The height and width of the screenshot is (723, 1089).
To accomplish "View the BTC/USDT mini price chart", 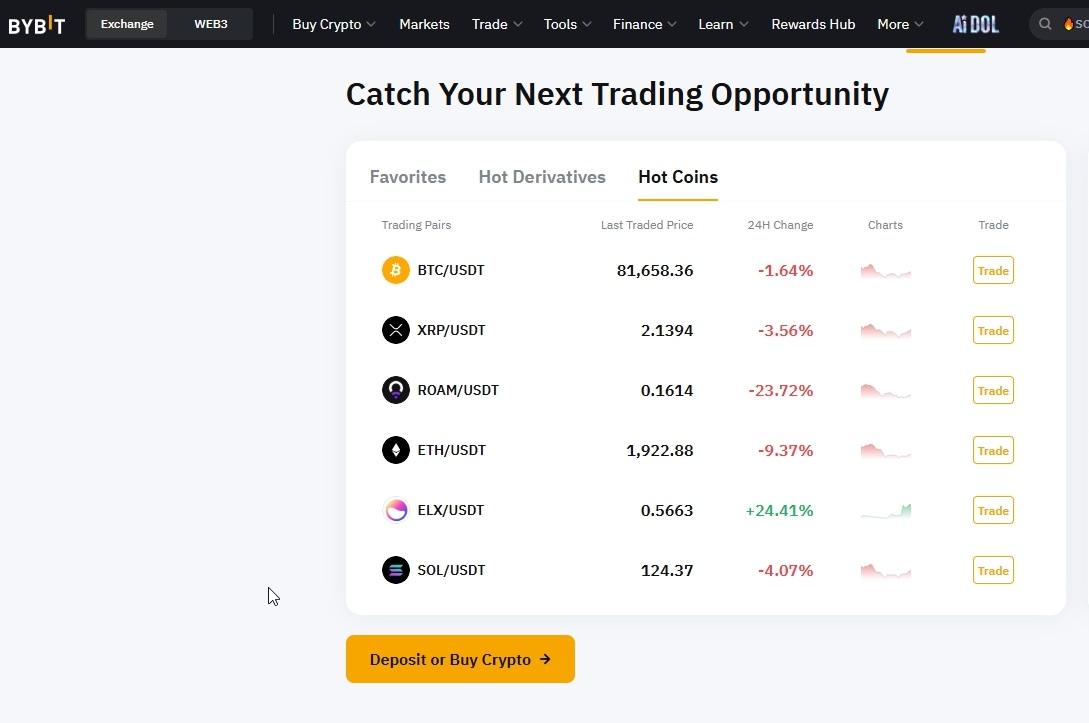I will [885, 271].
